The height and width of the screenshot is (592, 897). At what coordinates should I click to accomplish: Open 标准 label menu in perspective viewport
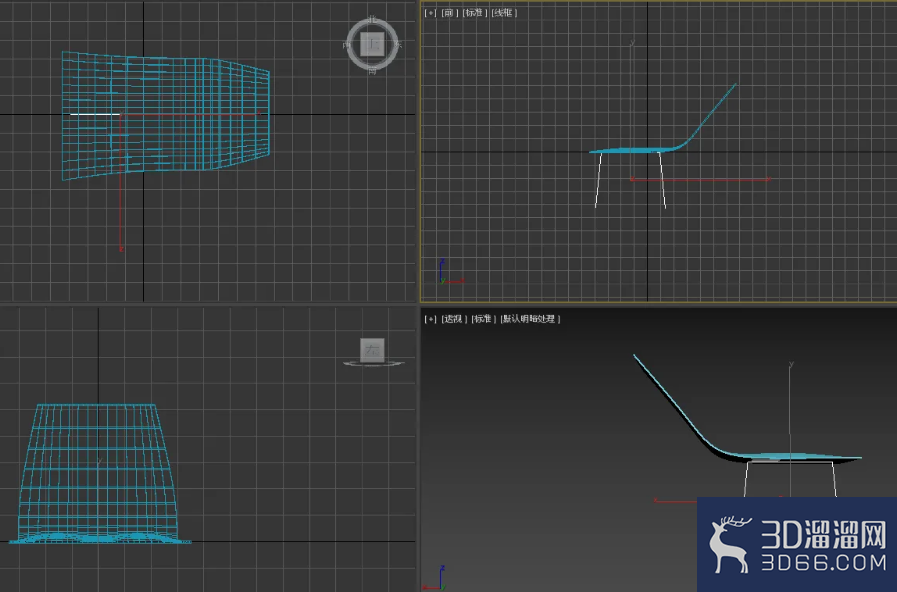(484, 319)
